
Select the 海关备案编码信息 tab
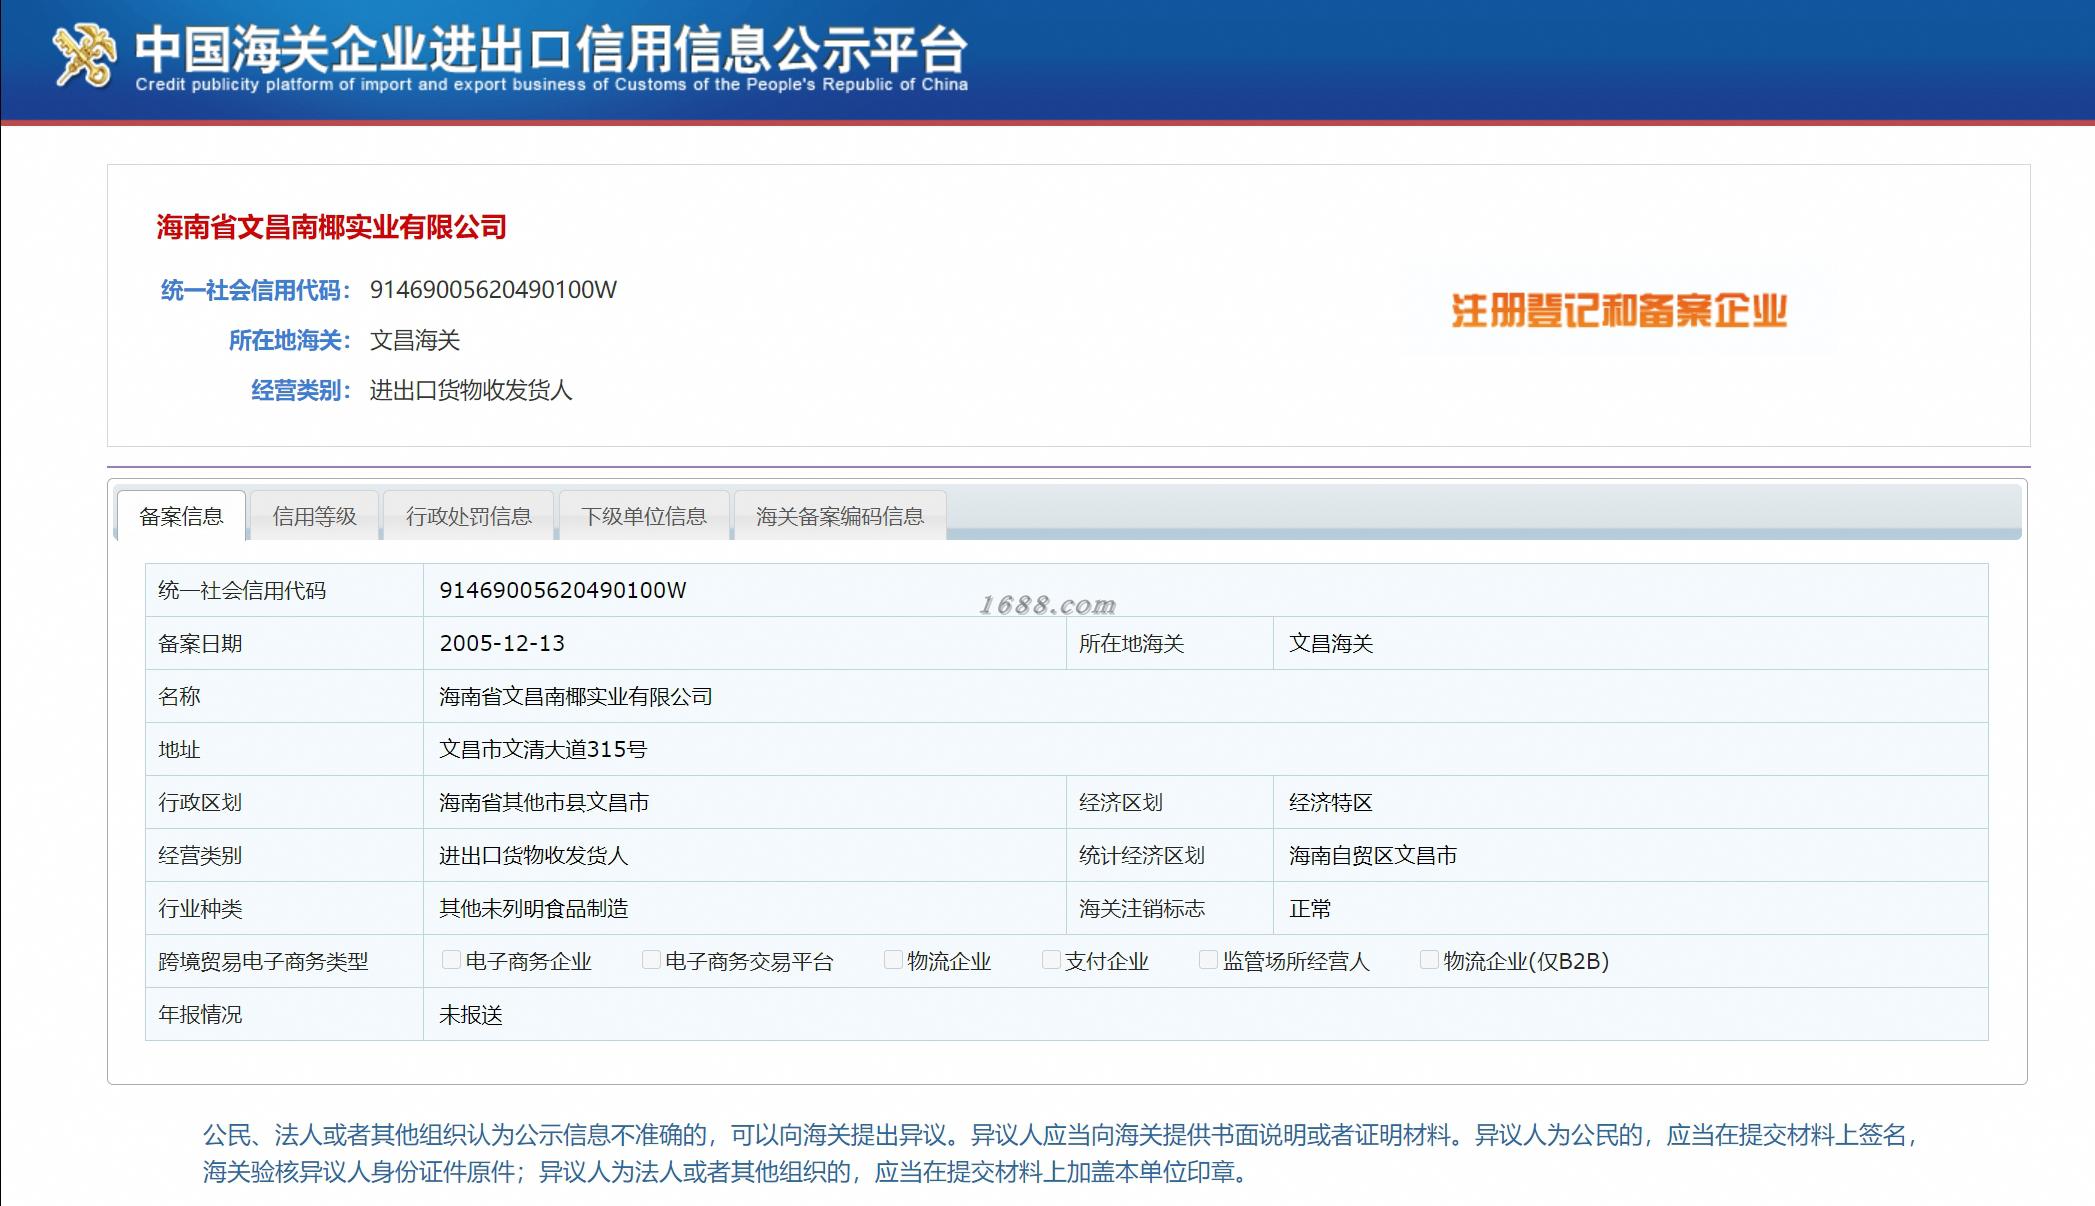pos(840,516)
